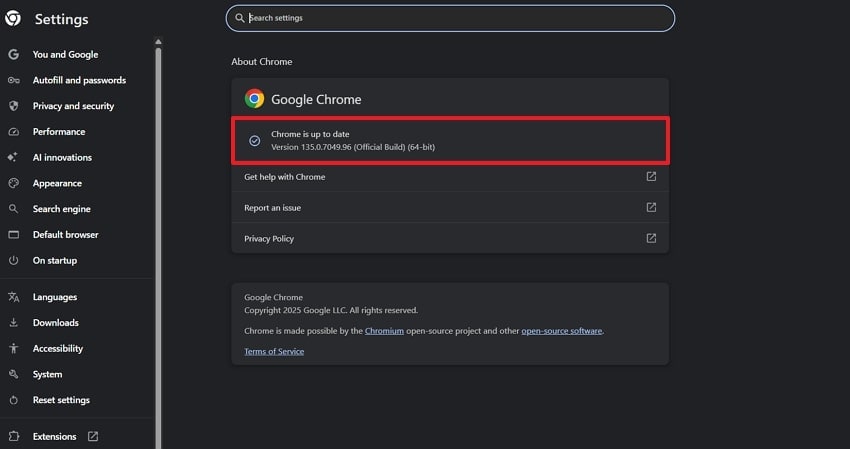Viewport: 850px width, 449px height.
Task: Click the key icon for Autofill and passwords
Action: (14, 80)
